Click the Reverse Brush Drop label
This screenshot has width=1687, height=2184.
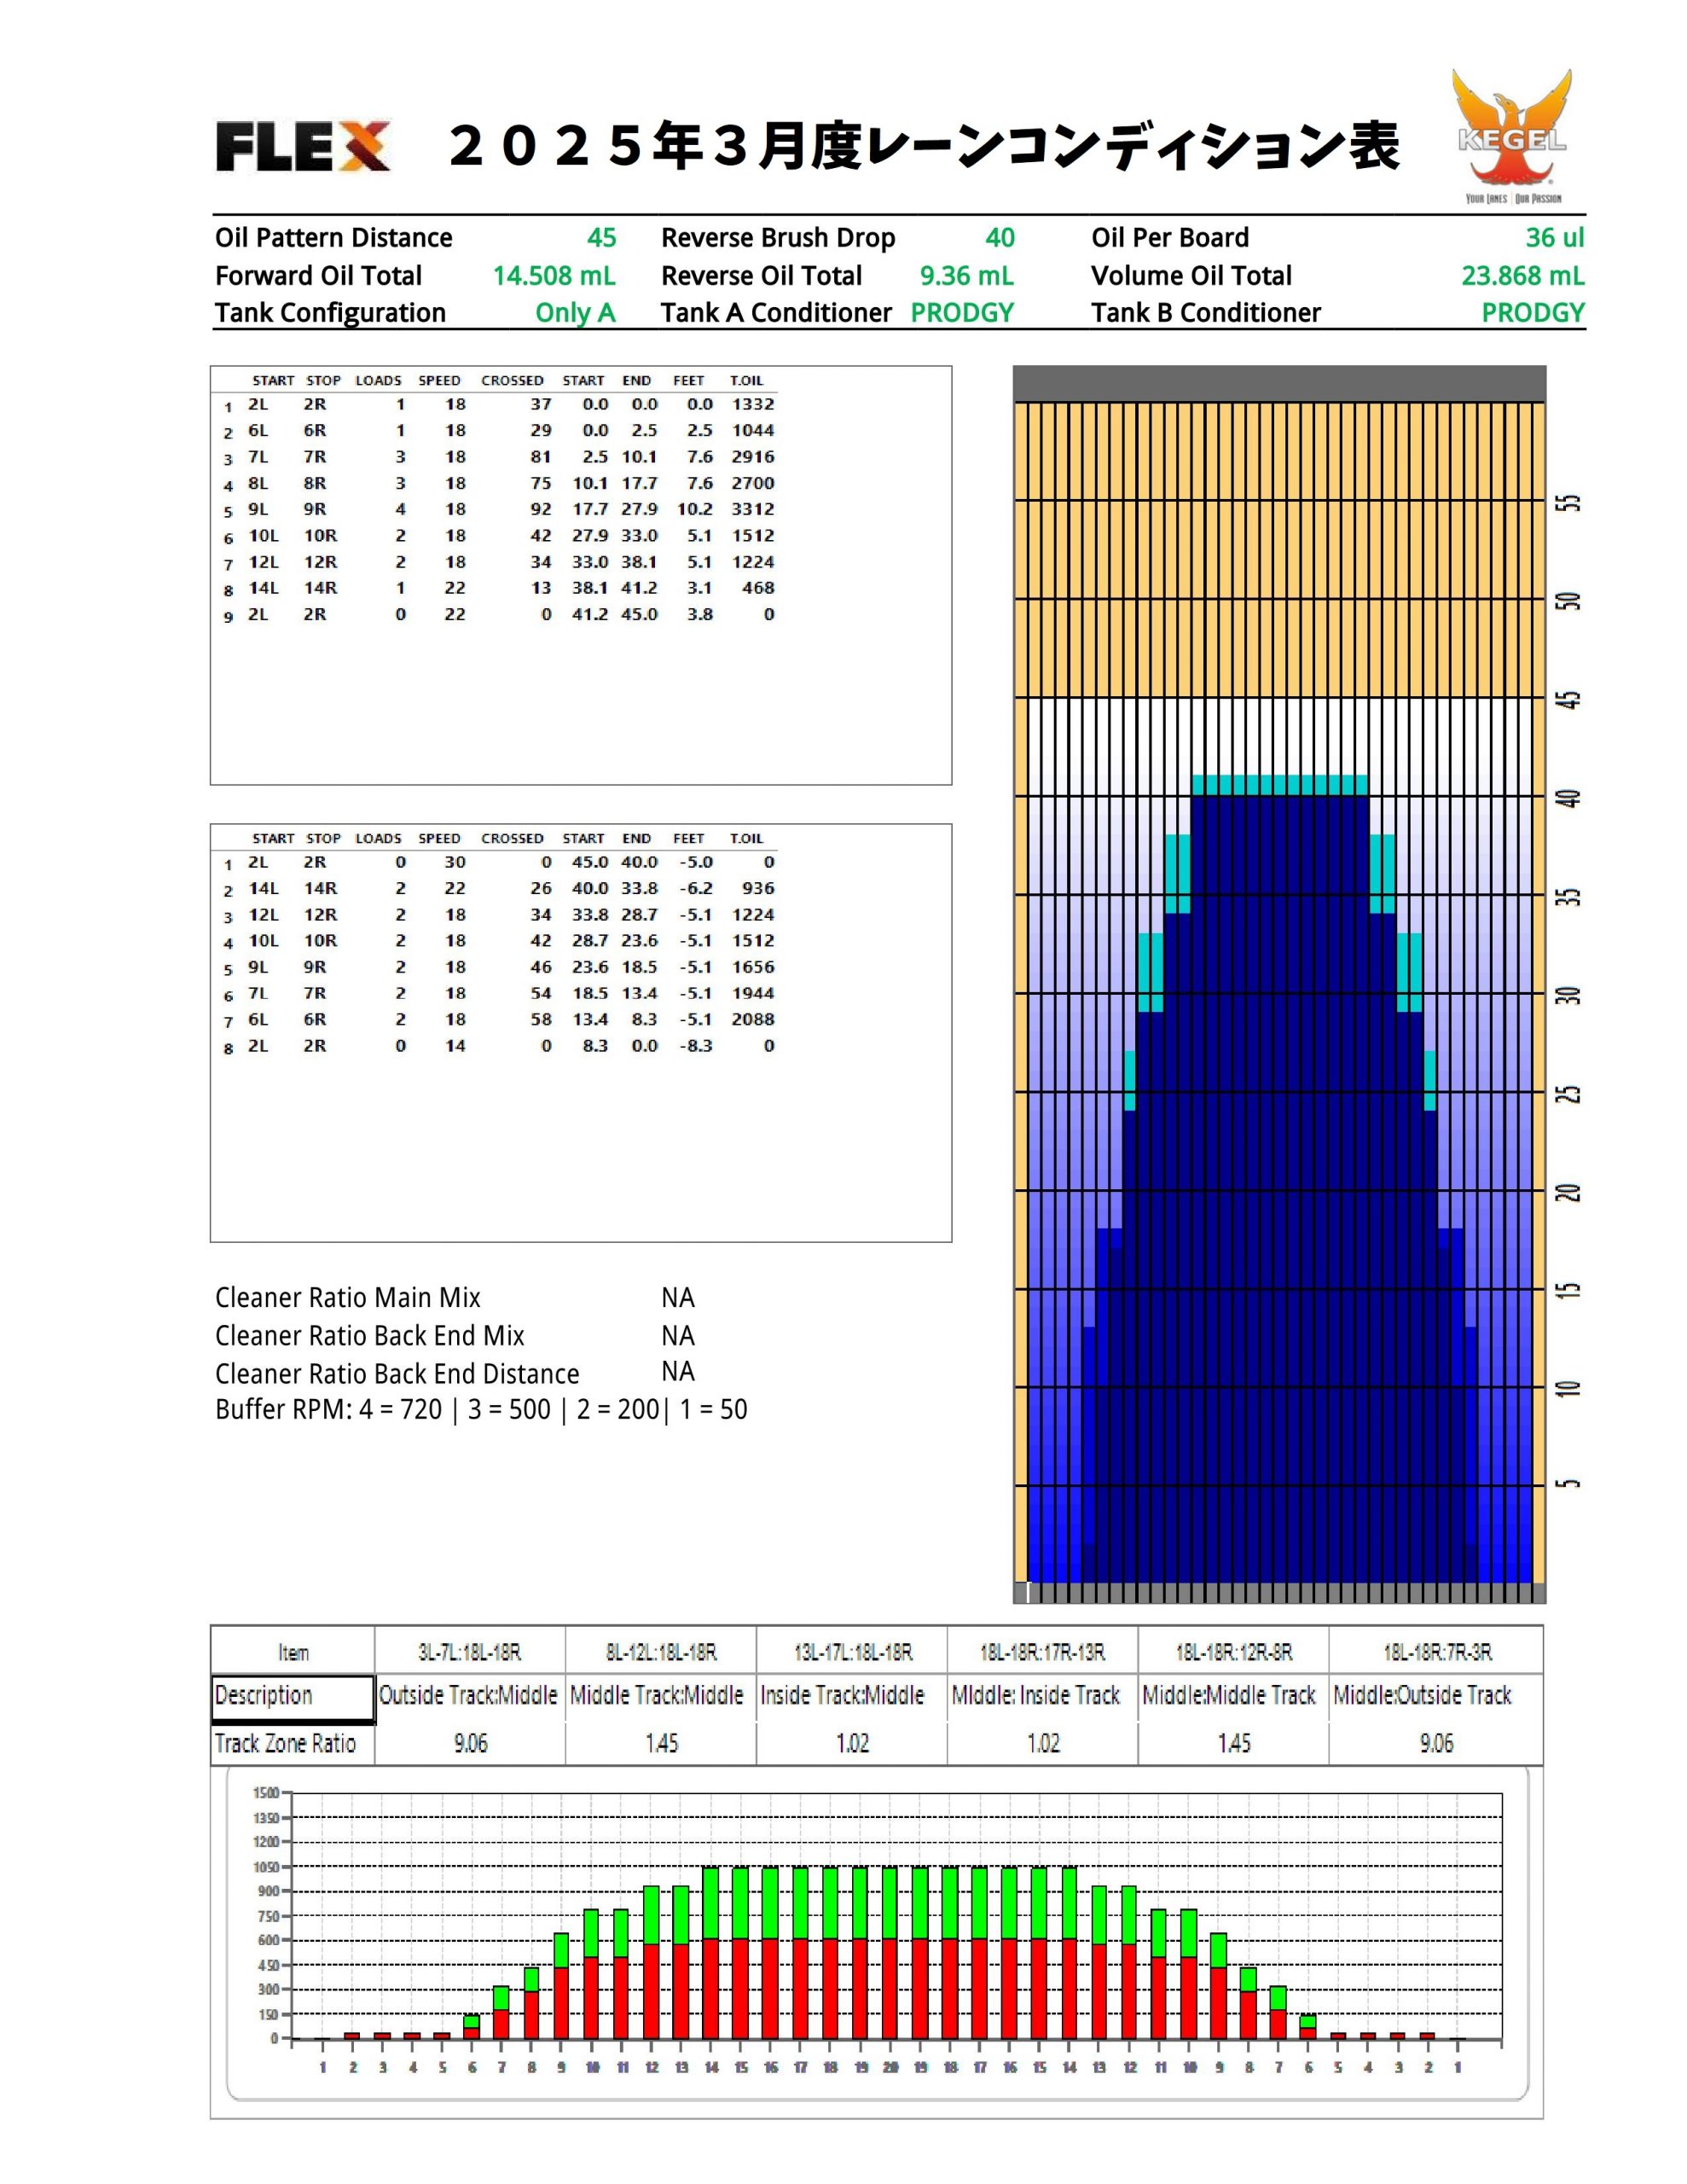[778, 238]
